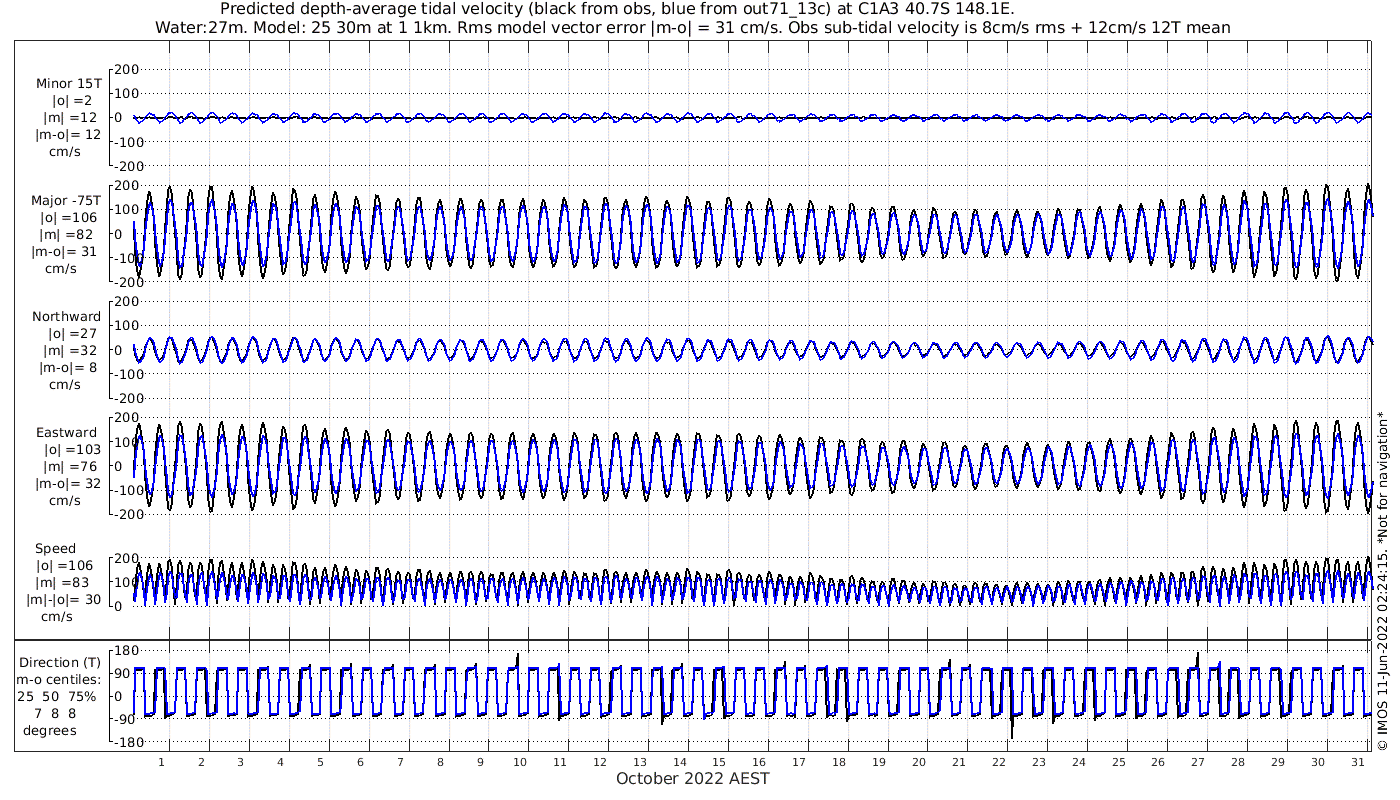Select '|m|-|o|= 30' in Speed panel
The width and height of the screenshot is (1400, 800).
click(64, 599)
